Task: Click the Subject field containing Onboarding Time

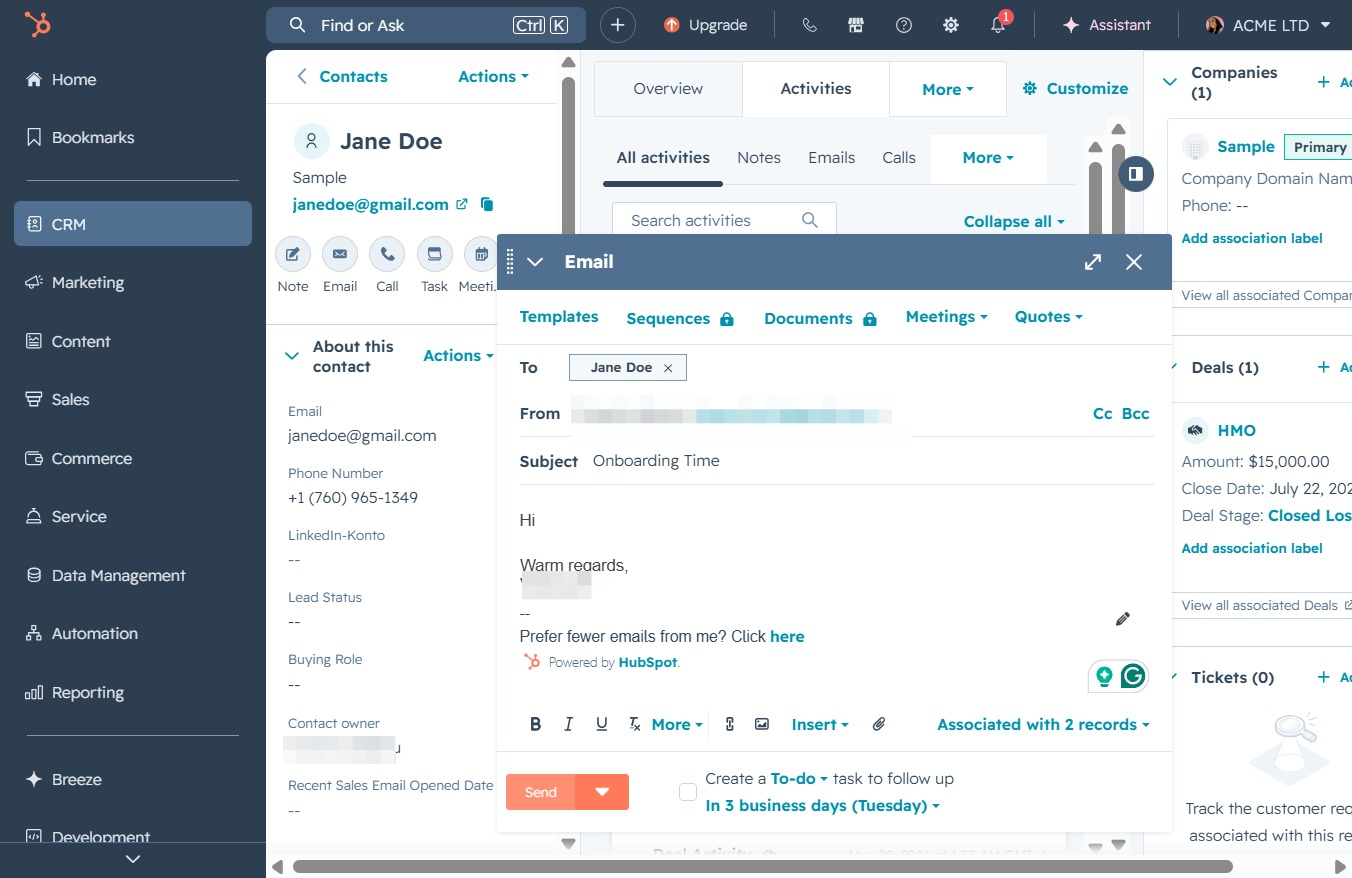Action: click(x=872, y=461)
